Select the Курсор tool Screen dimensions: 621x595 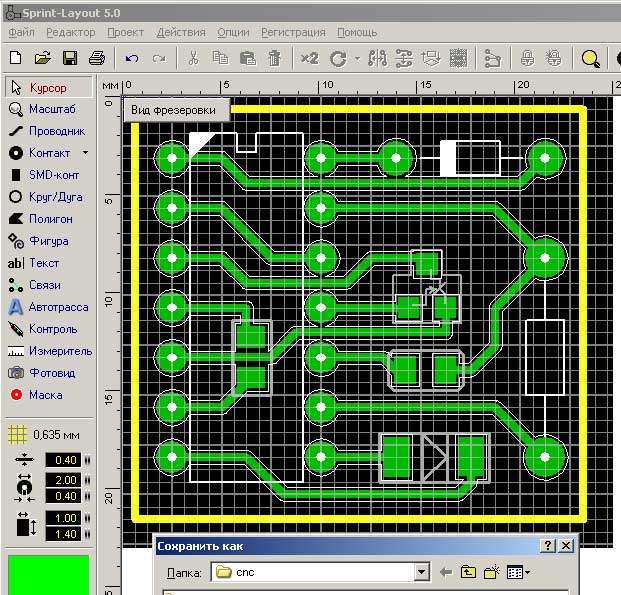coord(49,88)
